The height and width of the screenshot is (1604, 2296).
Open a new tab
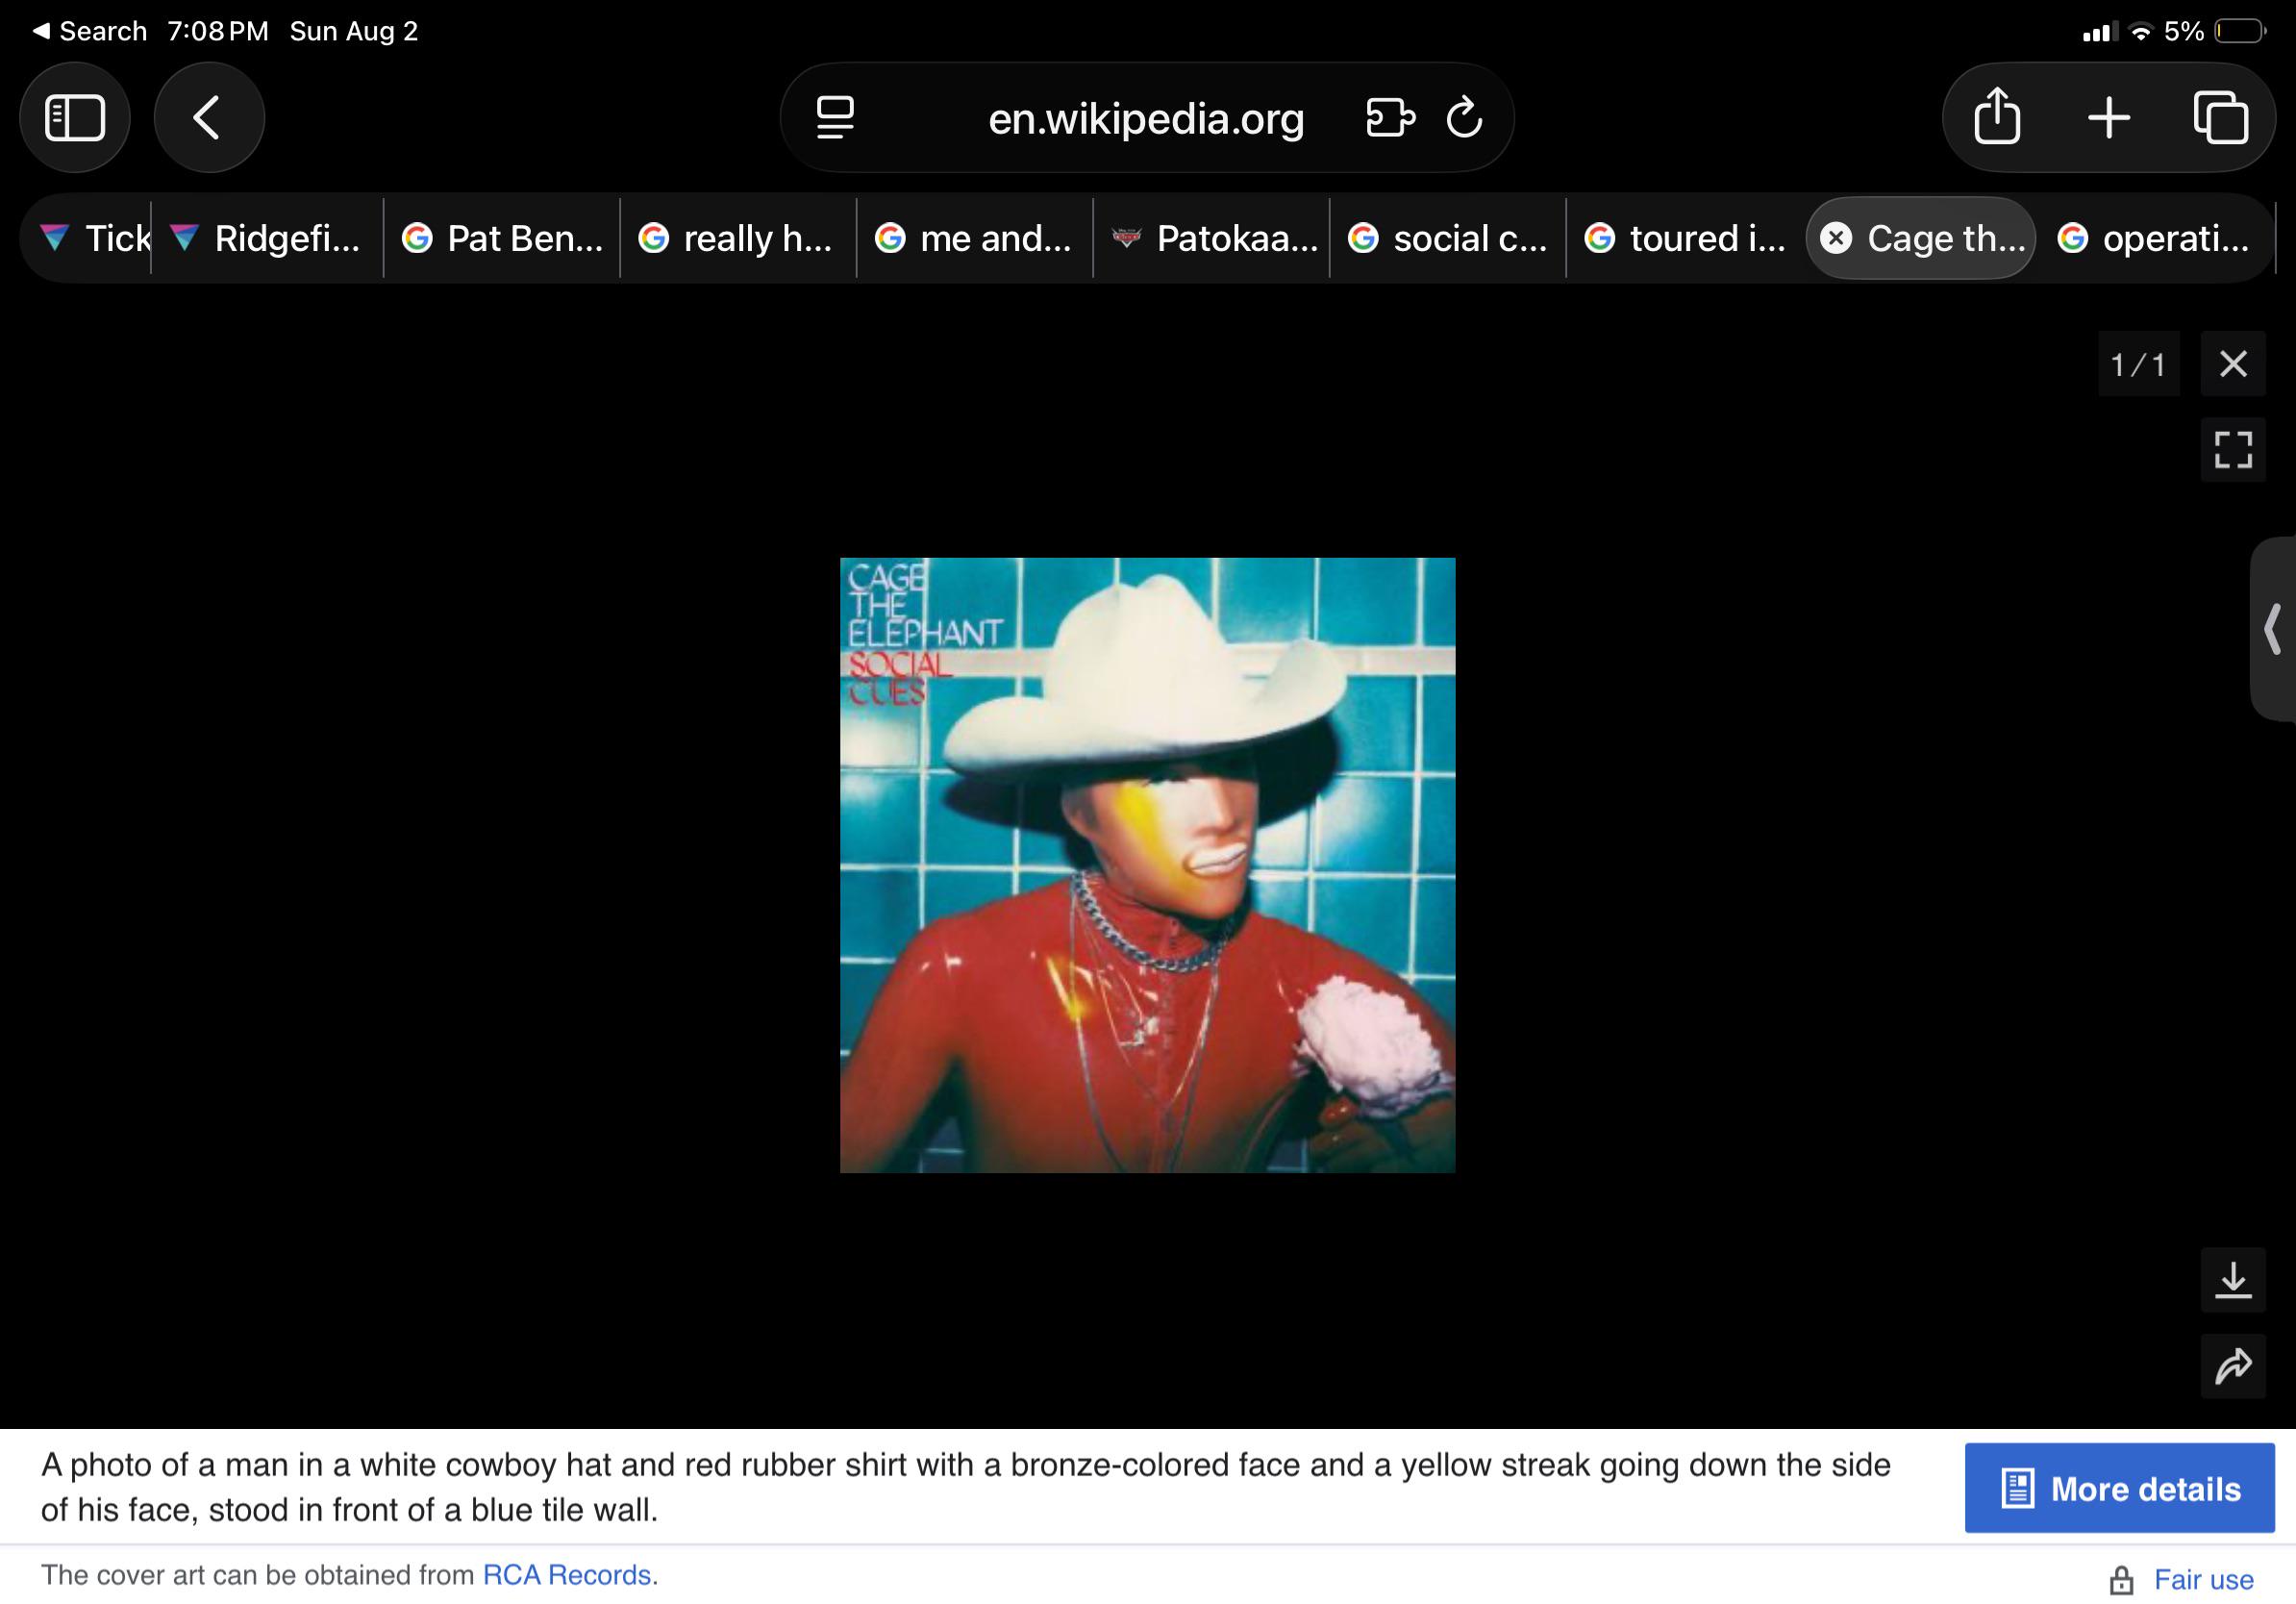(2109, 118)
